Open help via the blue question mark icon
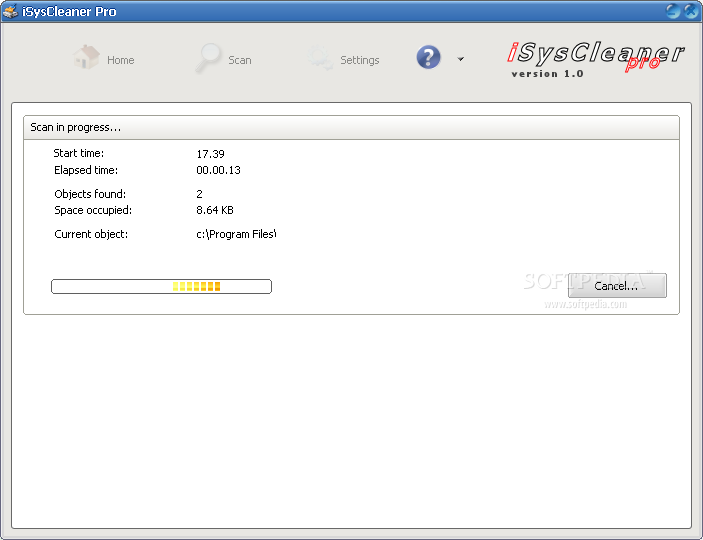 [428, 57]
